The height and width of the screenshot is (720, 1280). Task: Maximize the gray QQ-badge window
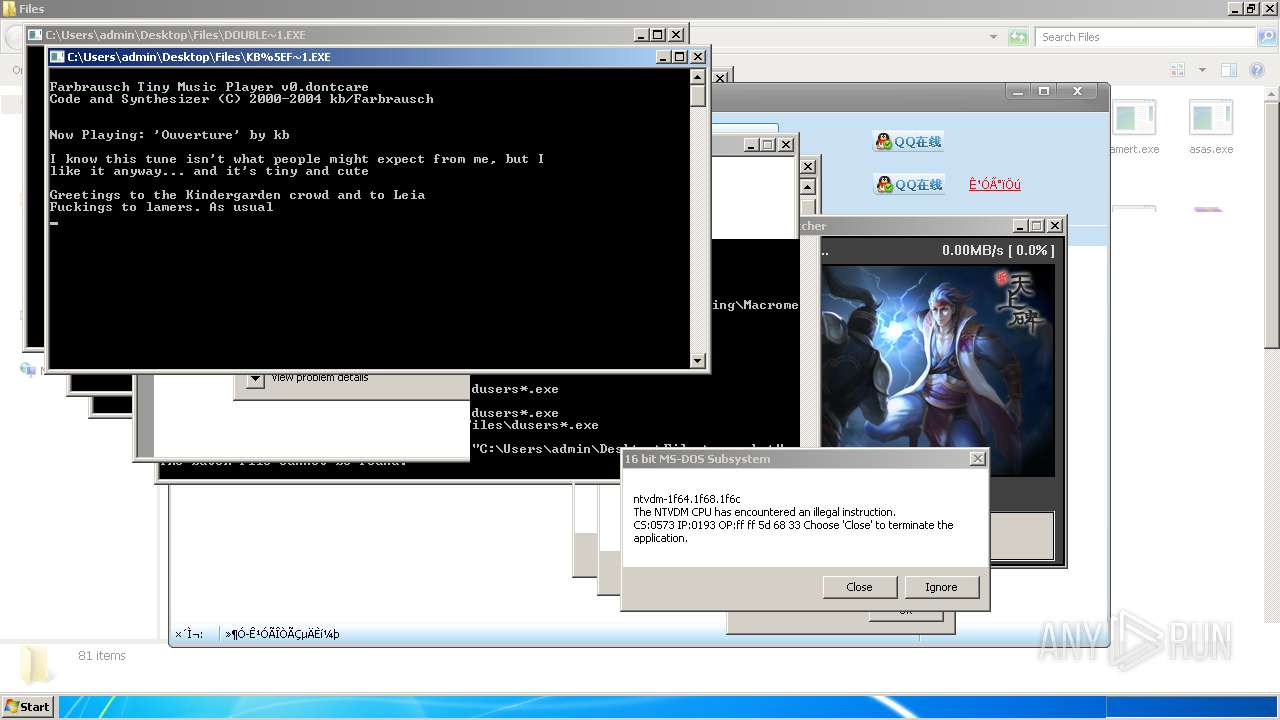1043,91
